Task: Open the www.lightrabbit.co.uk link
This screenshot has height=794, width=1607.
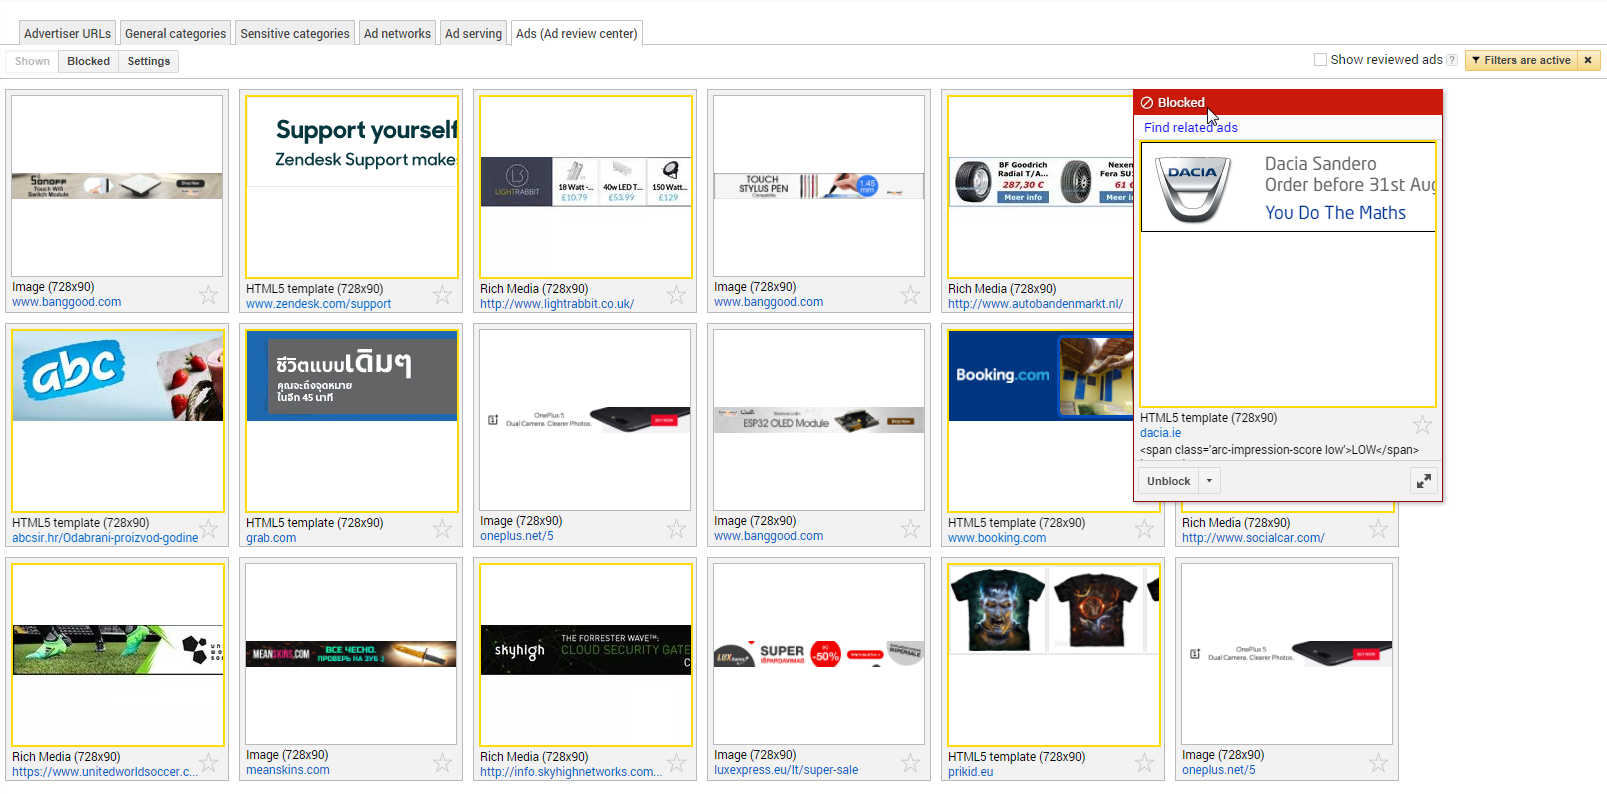Action: click(557, 304)
